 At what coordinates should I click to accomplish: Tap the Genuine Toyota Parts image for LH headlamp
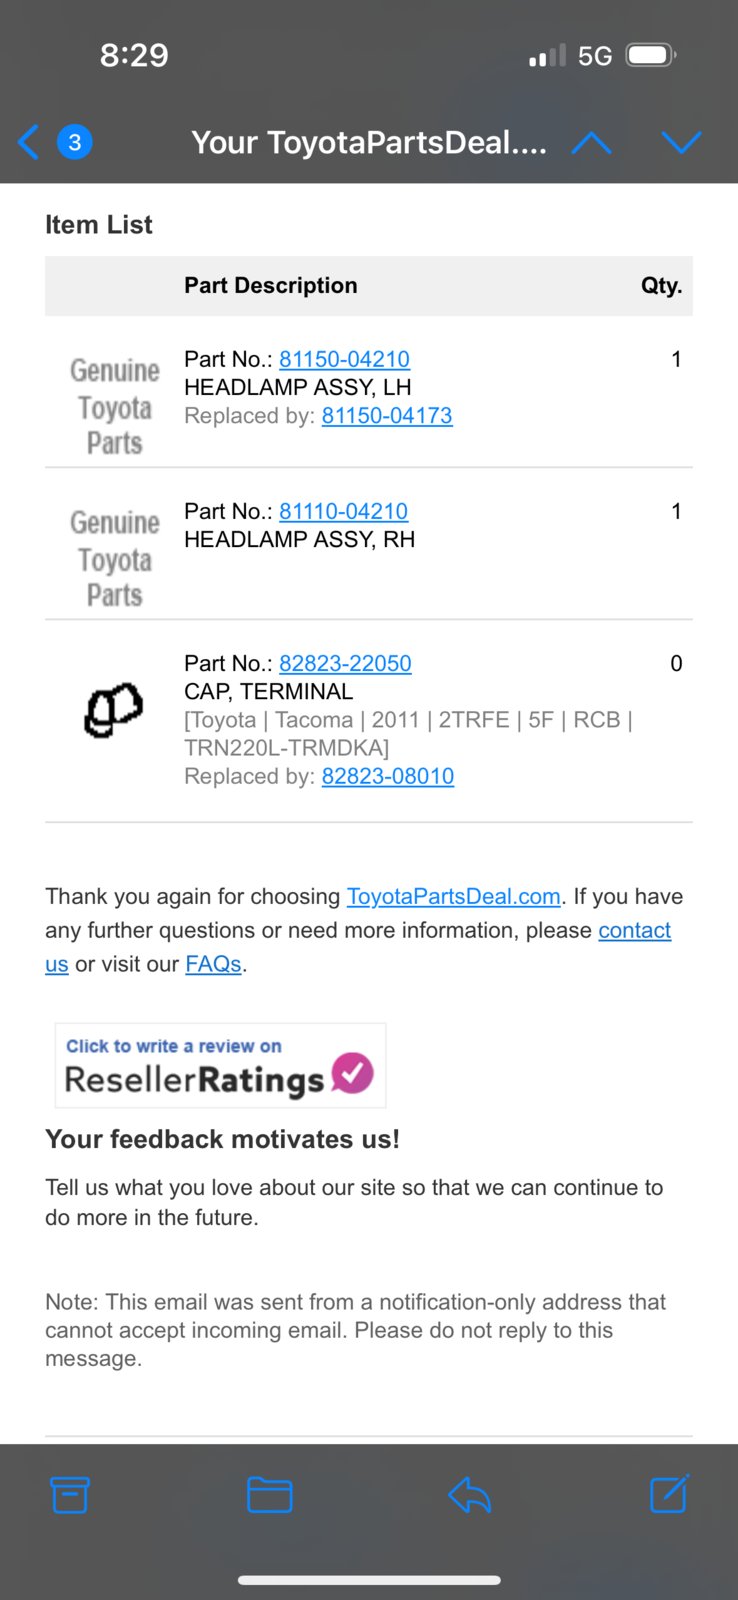coord(114,406)
